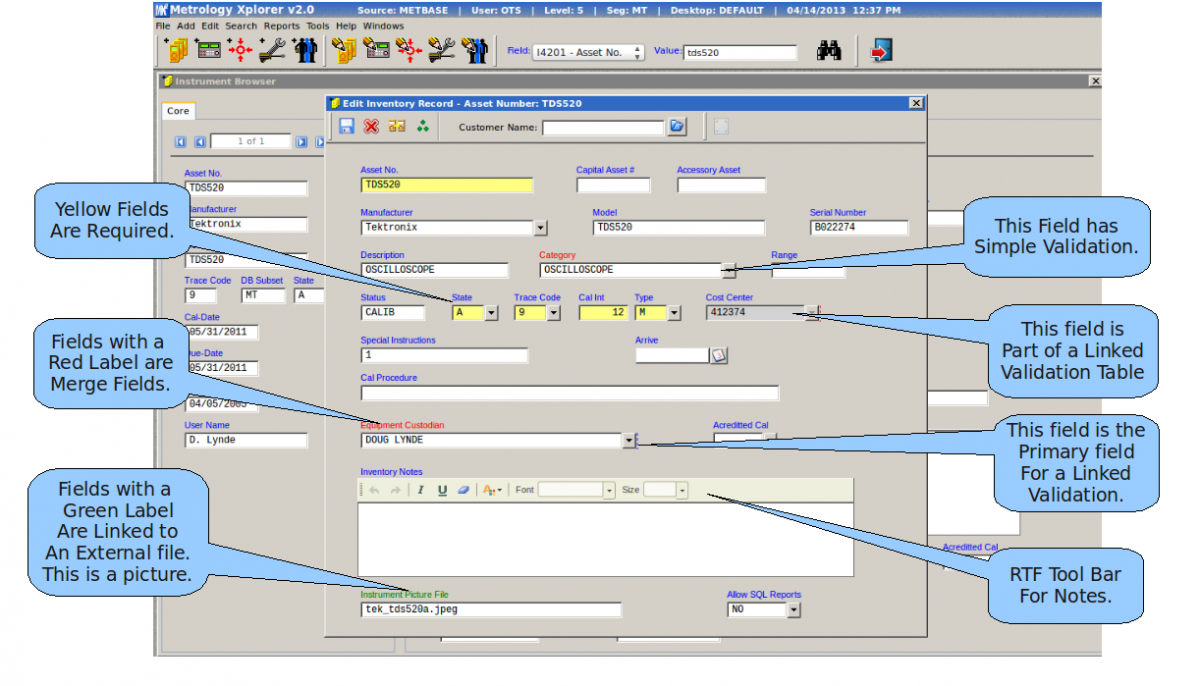The image size is (1200, 686).
Task: Click the Instrument Picture File input field
Action: point(490,609)
